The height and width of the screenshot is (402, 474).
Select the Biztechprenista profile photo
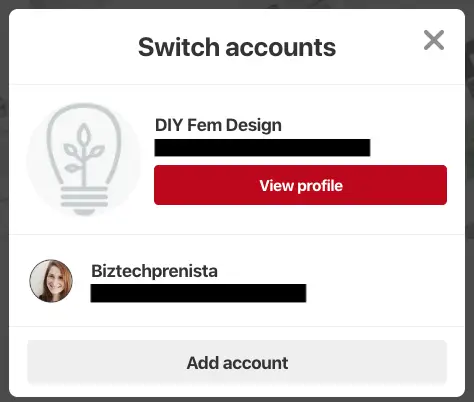[x=51, y=281]
